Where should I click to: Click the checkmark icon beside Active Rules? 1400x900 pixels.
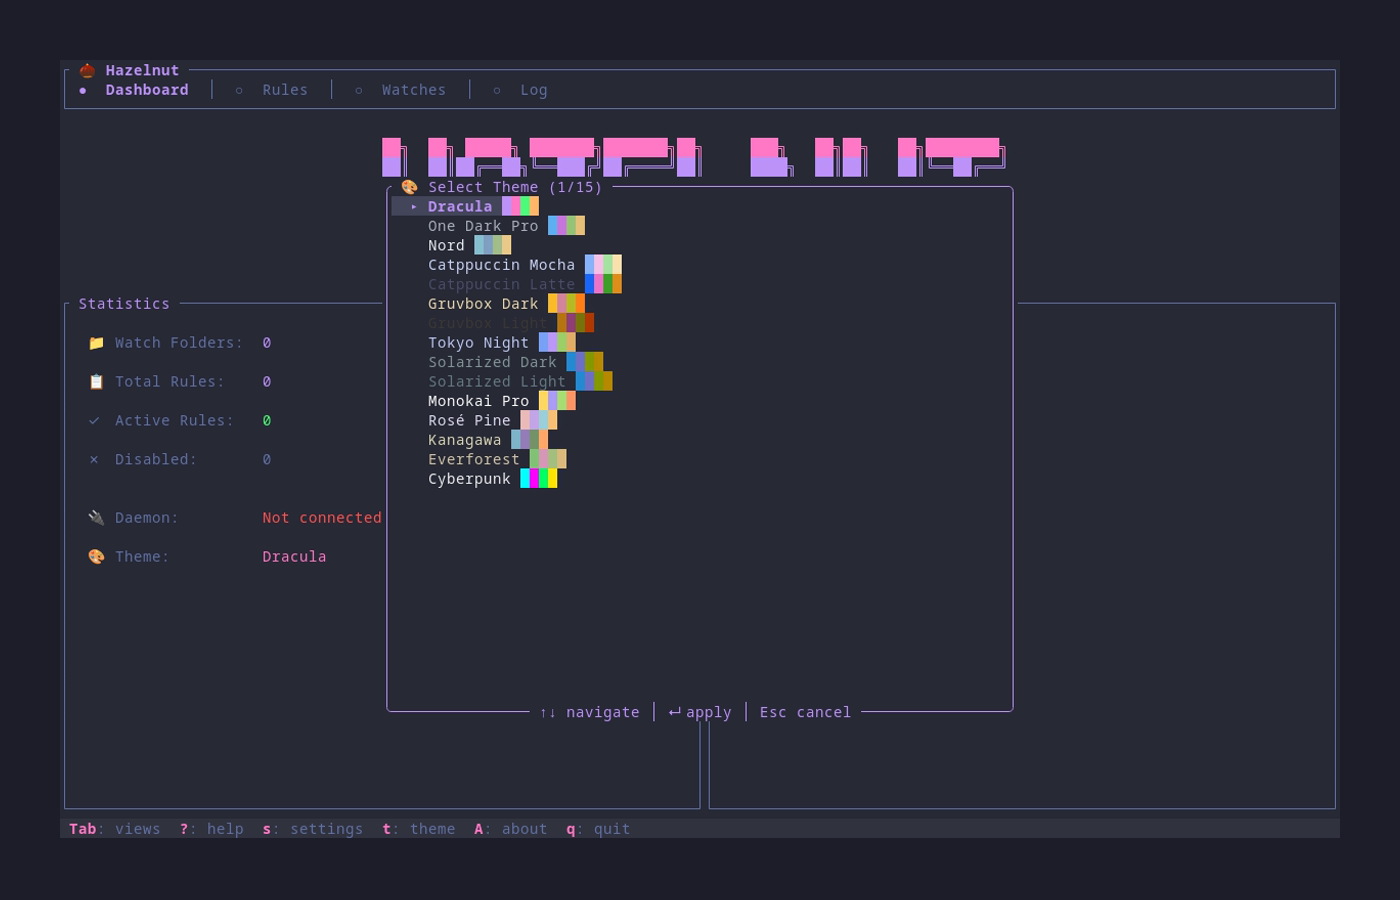point(95,420)
